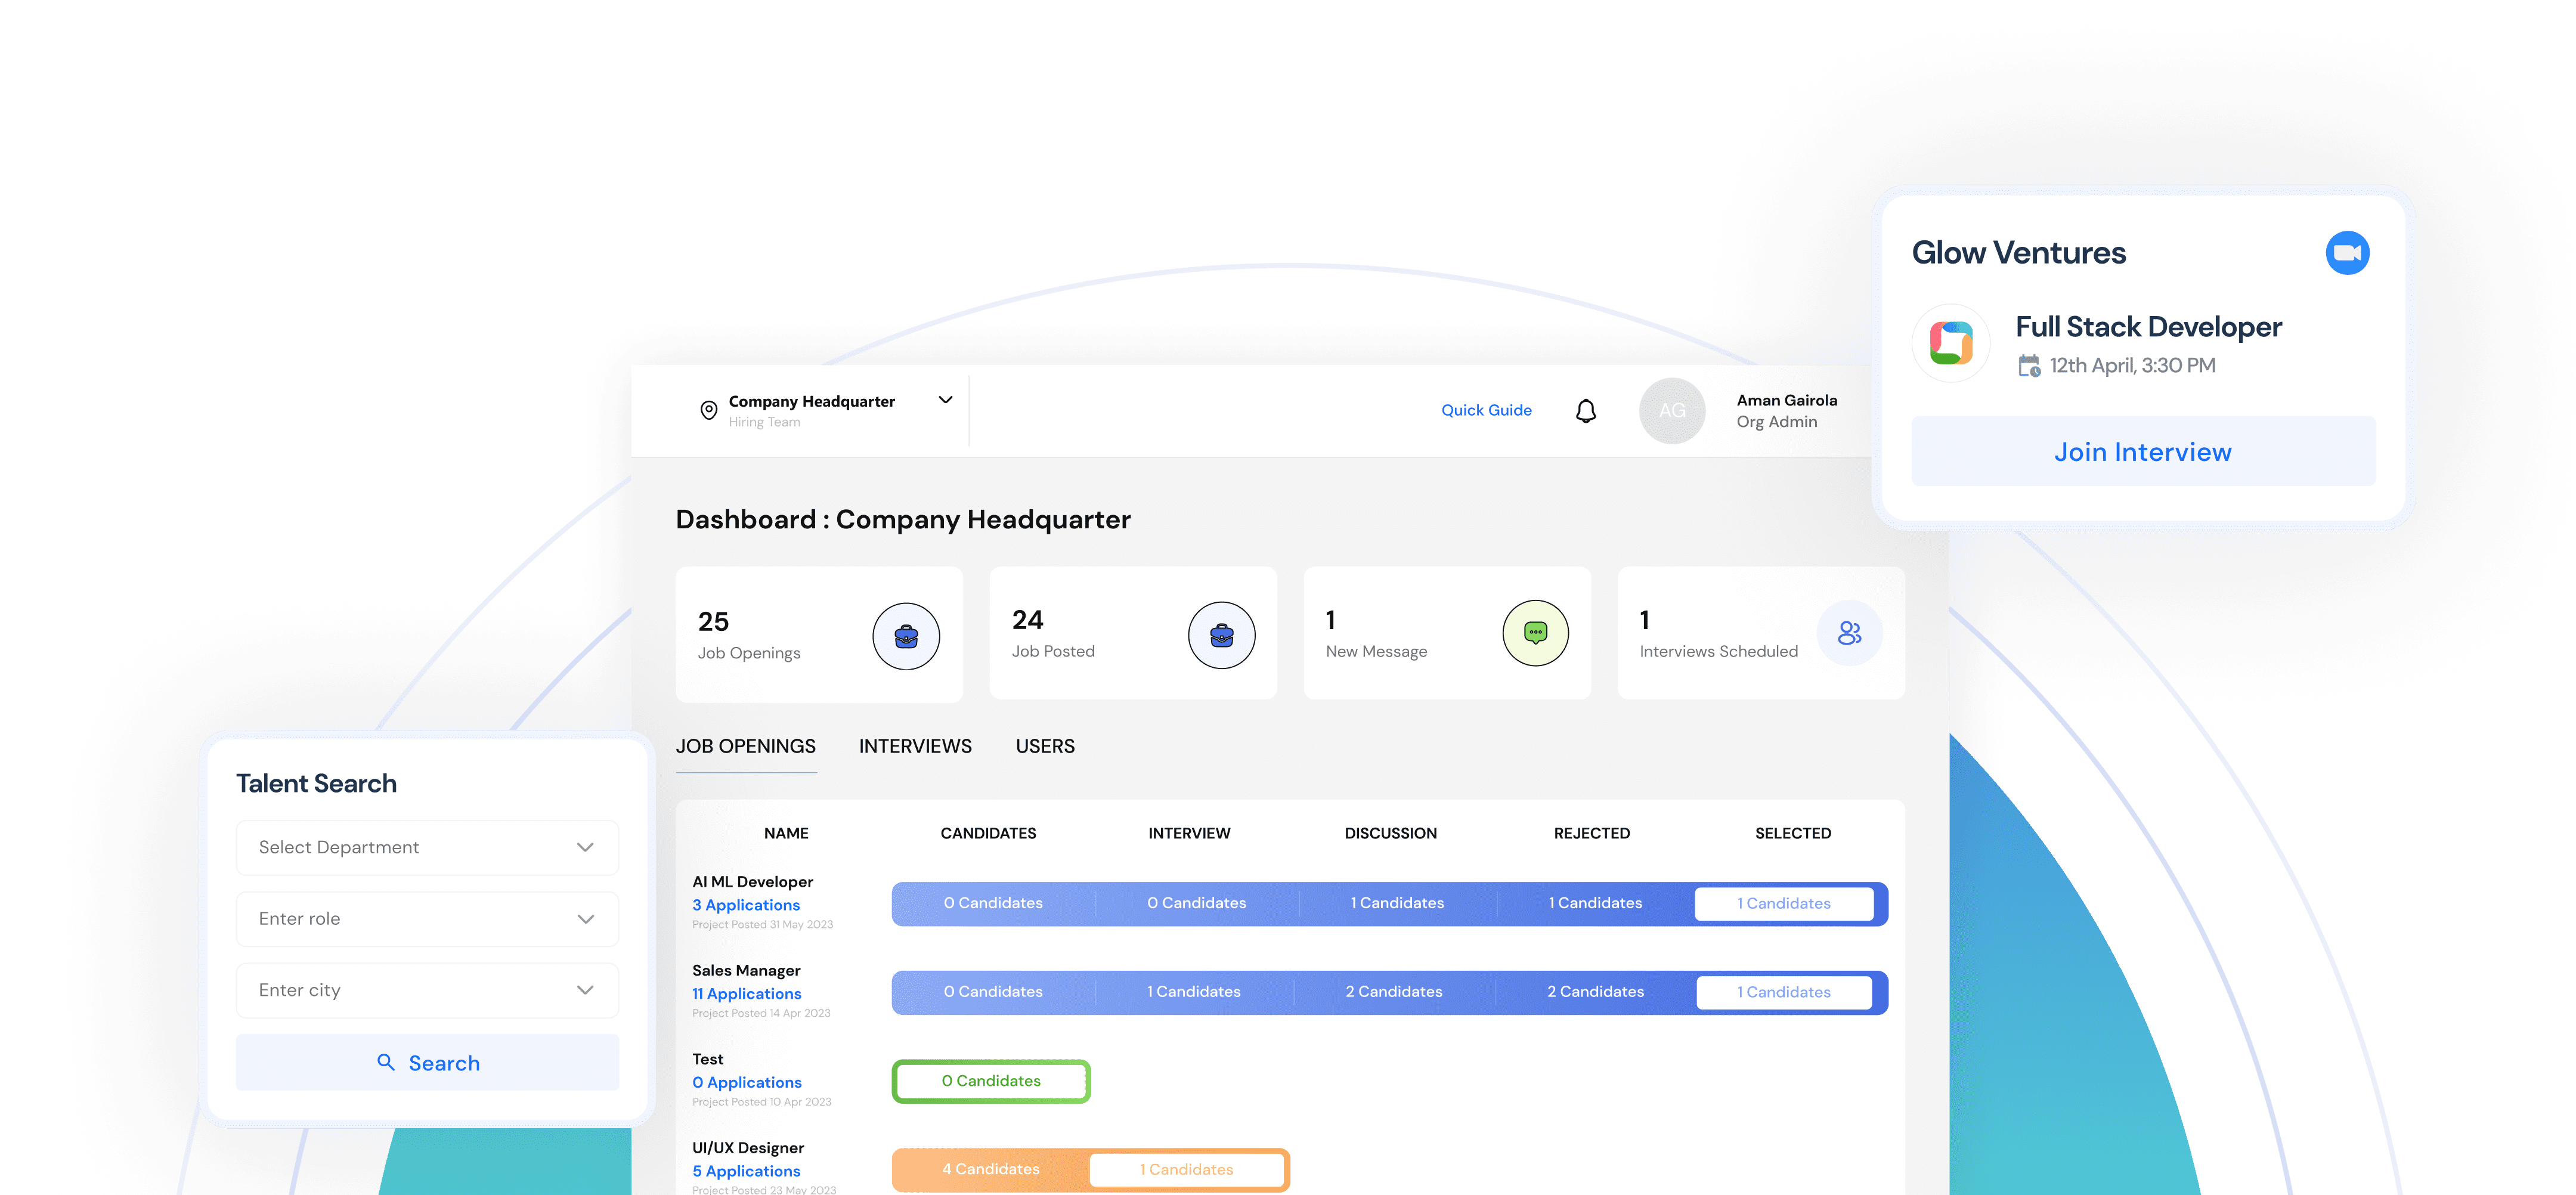Click the briefcase icon on Job Openings card
This screenshot has width=2576, height=1195.
(x=905, y=636)
